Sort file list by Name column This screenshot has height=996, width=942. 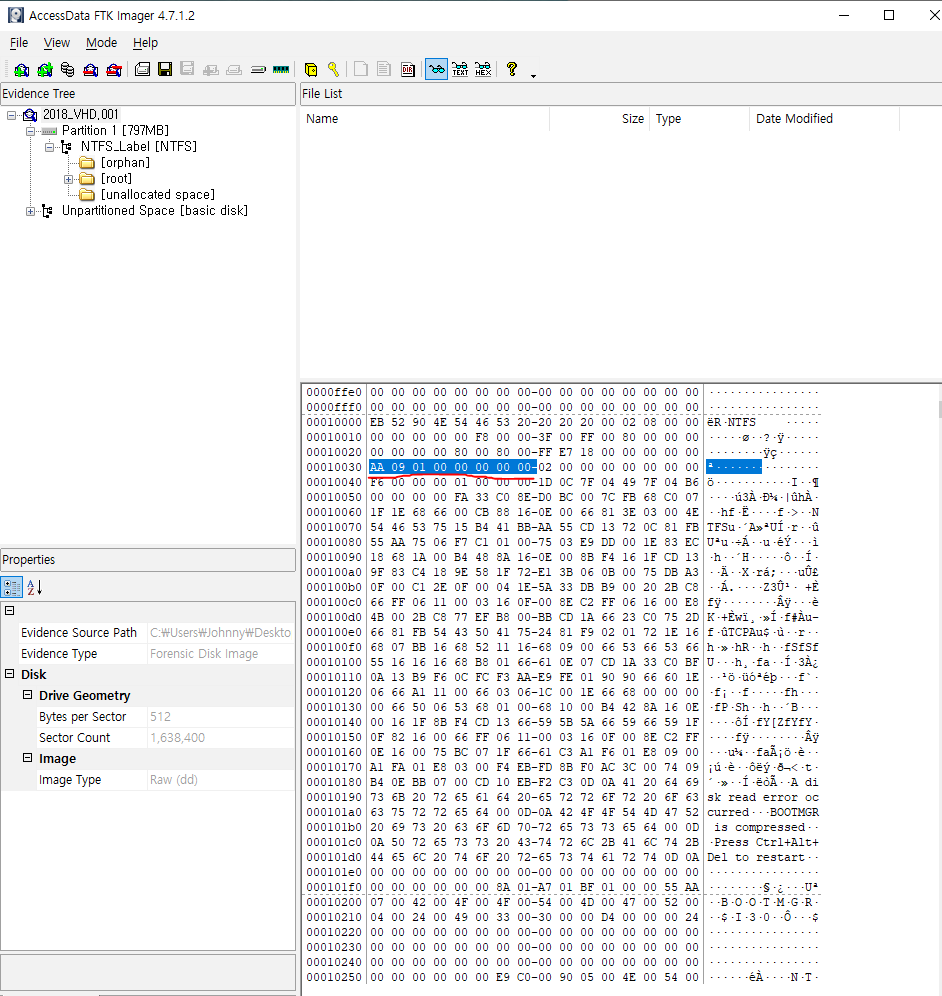(424, 119)
